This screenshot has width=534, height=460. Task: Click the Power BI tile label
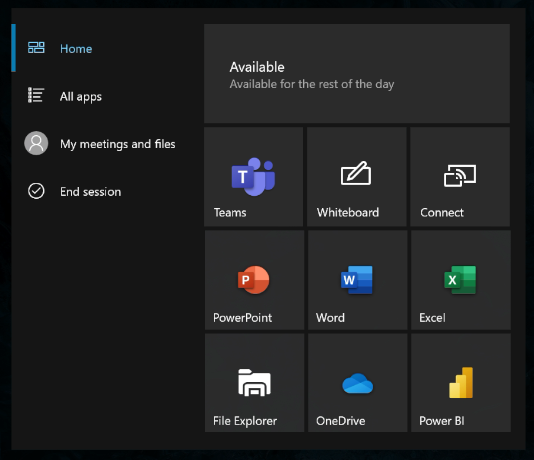(x=442, y=421)
